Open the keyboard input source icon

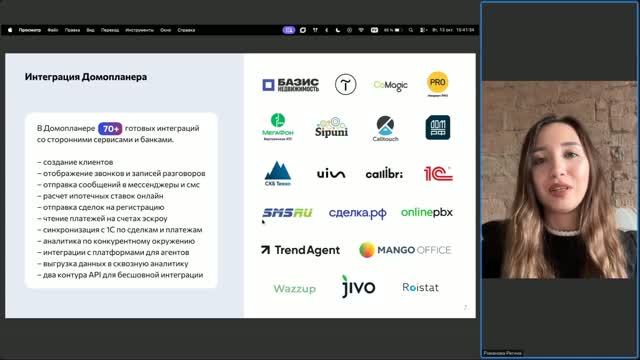[x=374, y=30]
